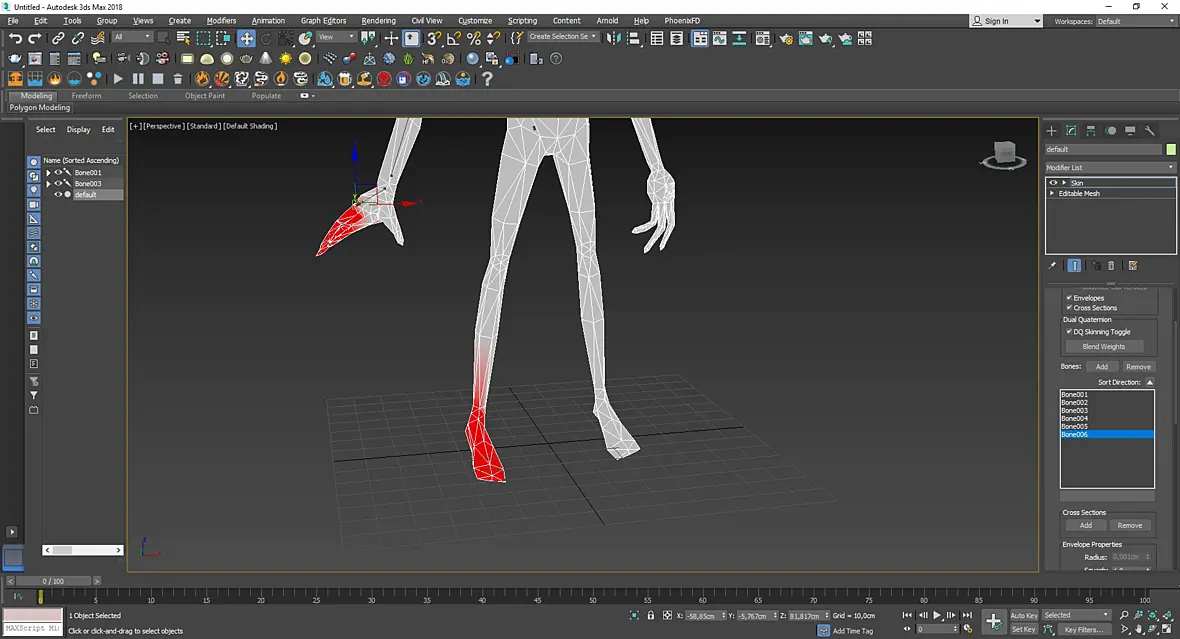Screen dimensions: 1180x639
Task: Click the Mirror tool icon
Action: (614, 38)
